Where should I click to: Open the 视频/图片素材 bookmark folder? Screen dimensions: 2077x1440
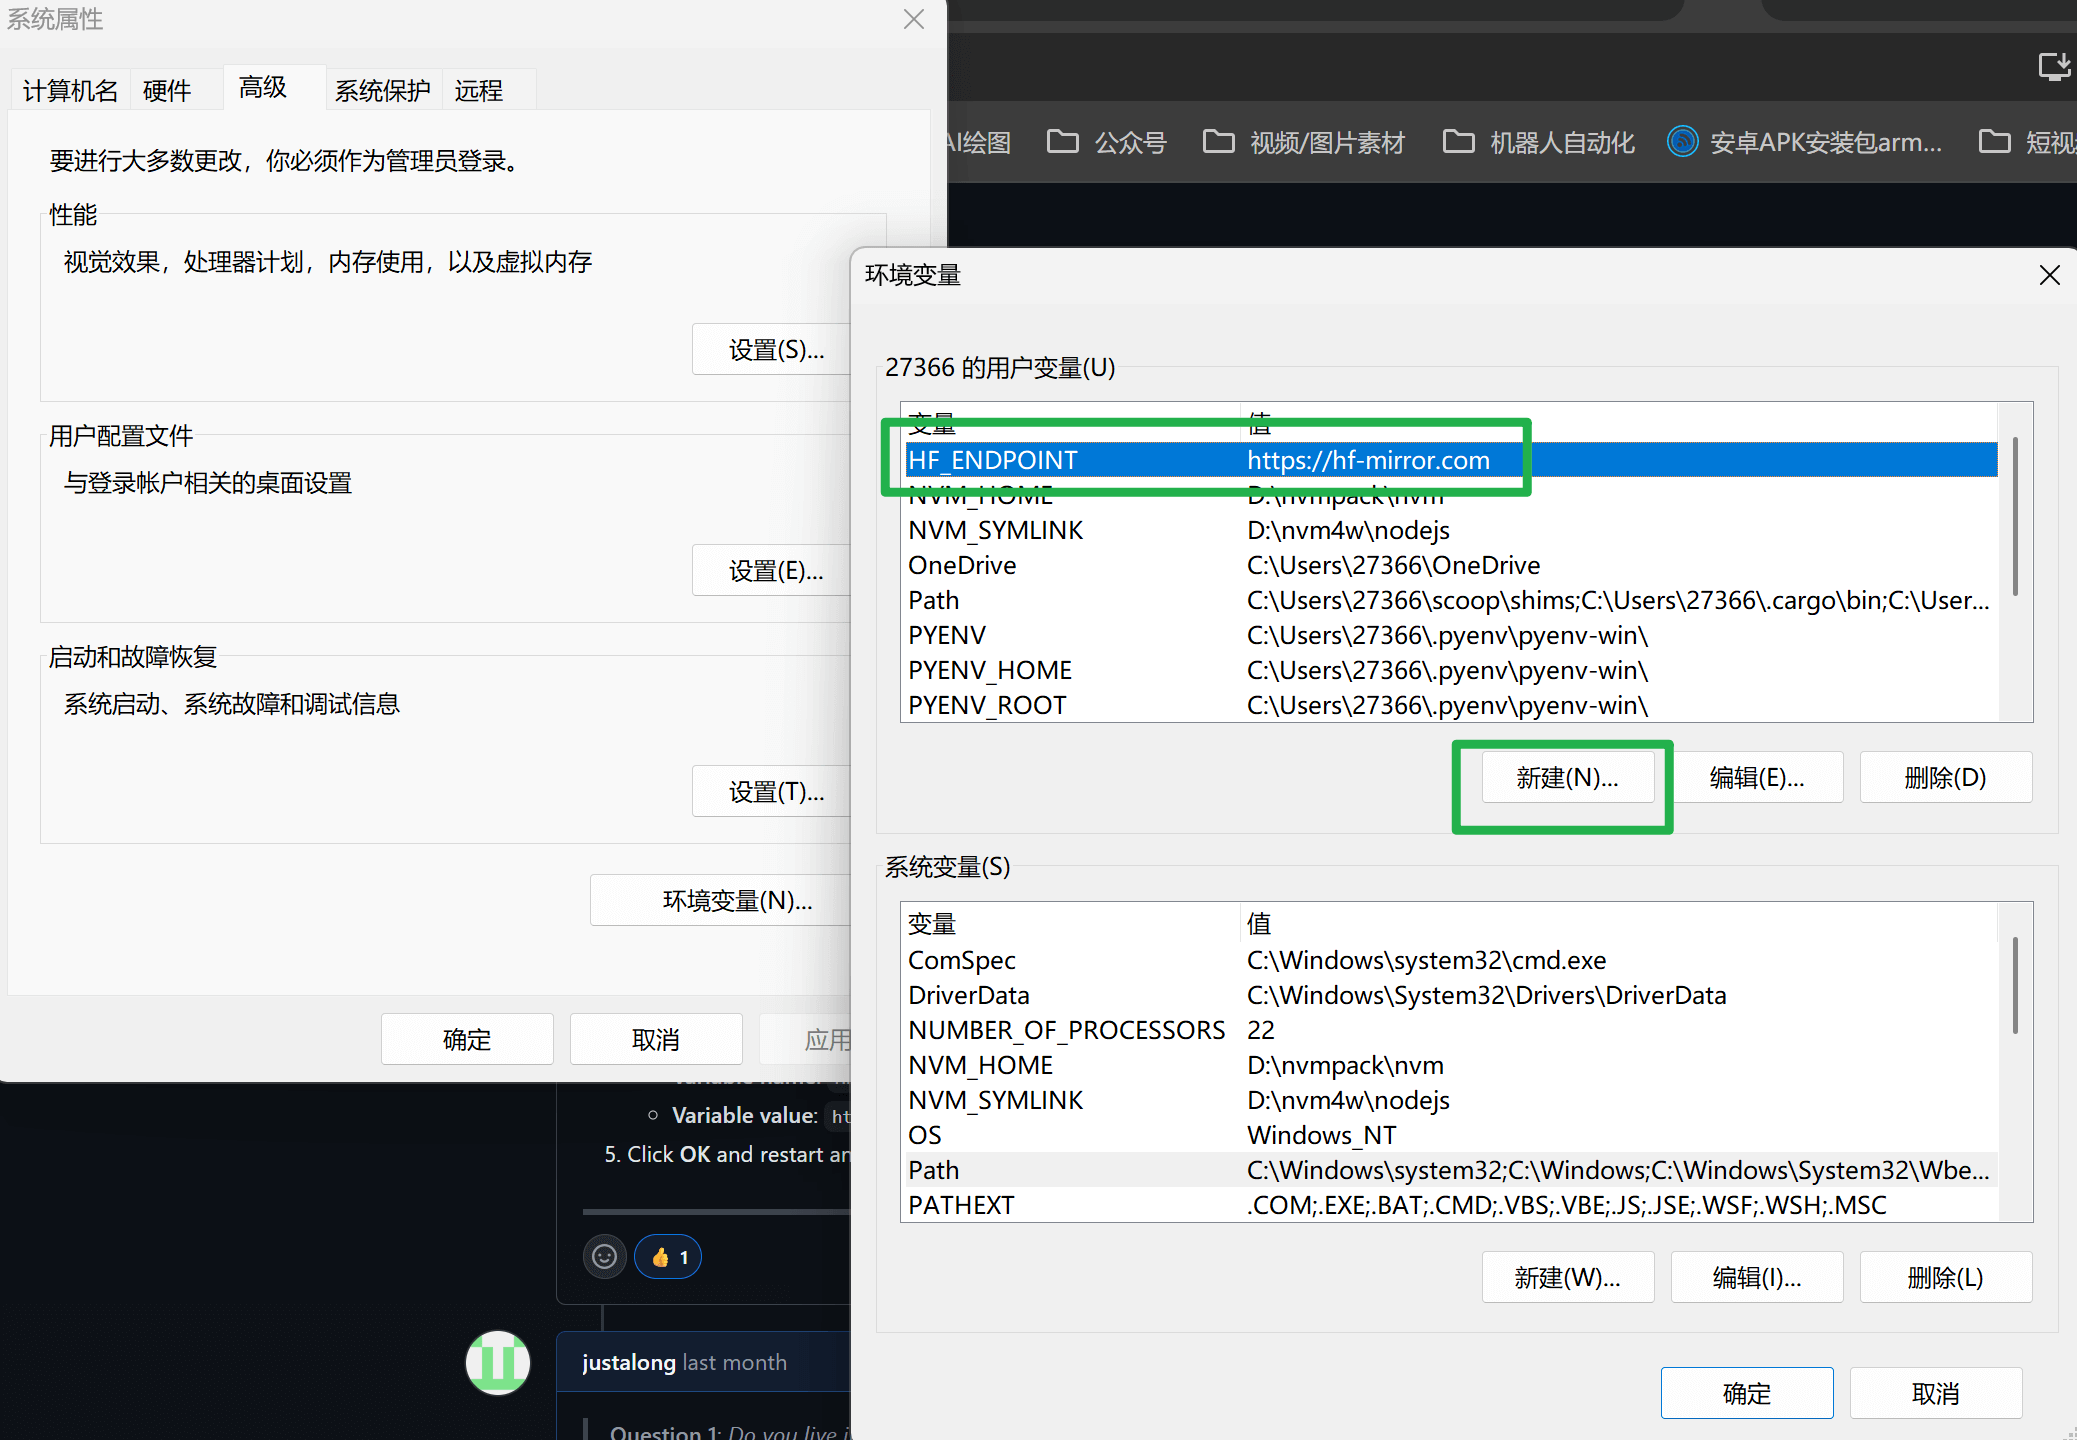tap(1303, 142)
